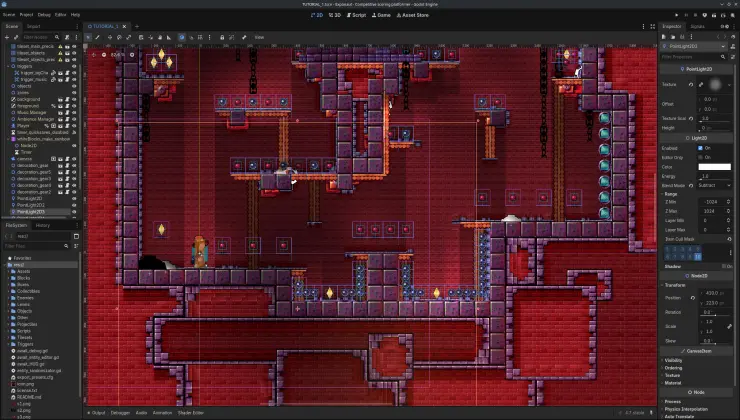Expand the Assets folder in FileSystem
Image resolution: width=740 pixels, height=420 pixels.
coord(8,271)
